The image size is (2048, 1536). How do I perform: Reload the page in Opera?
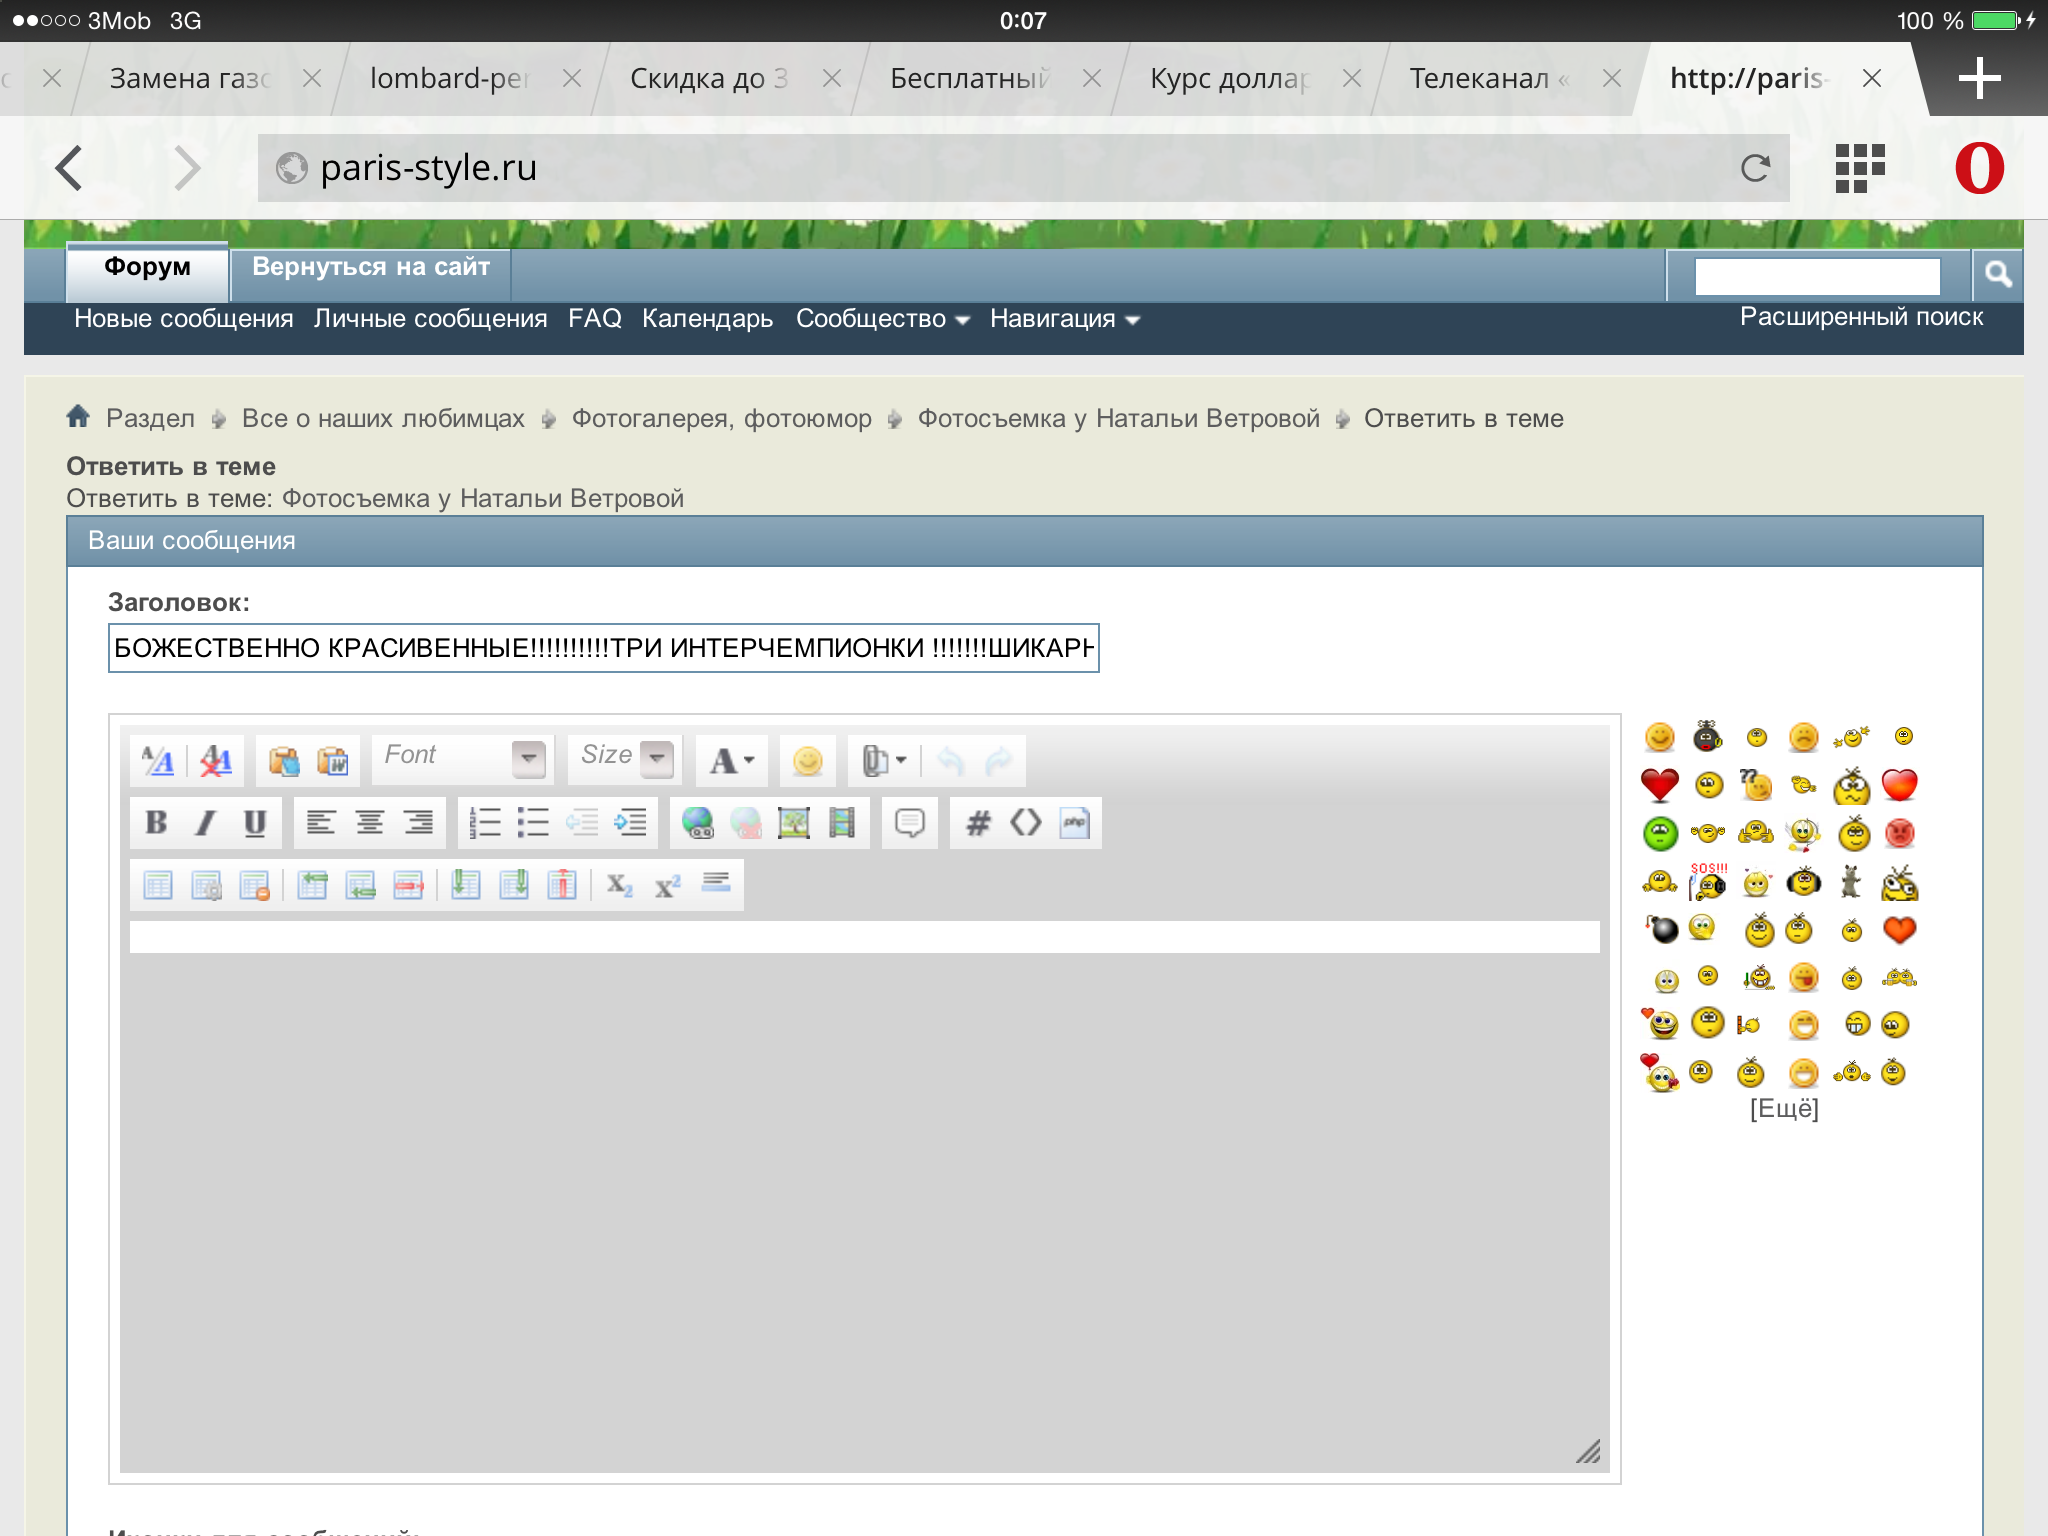[x=1755, y=168]
